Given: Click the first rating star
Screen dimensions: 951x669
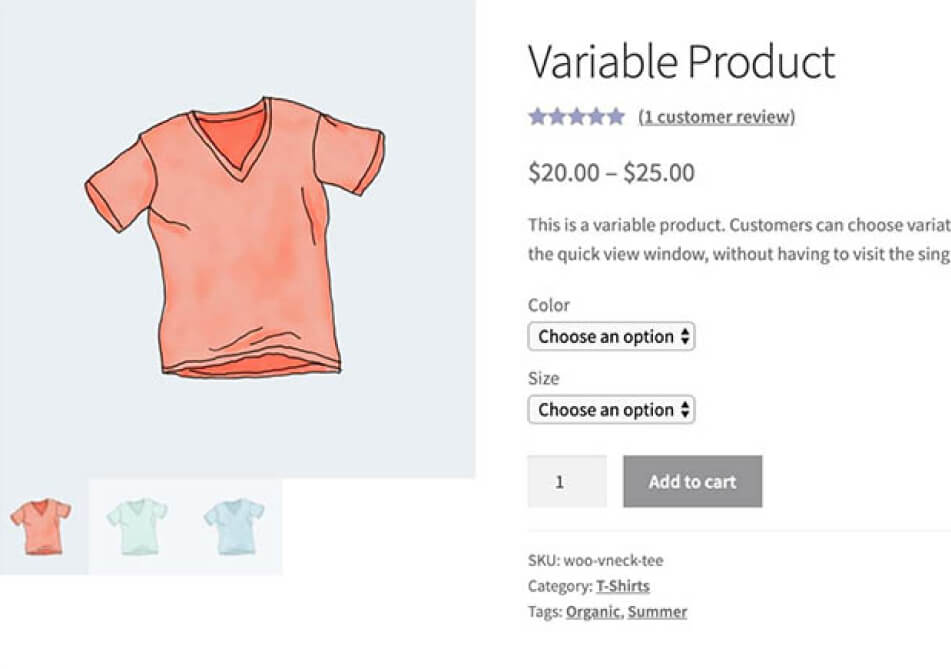Looking at the screenshot, I should pos(537,116).
